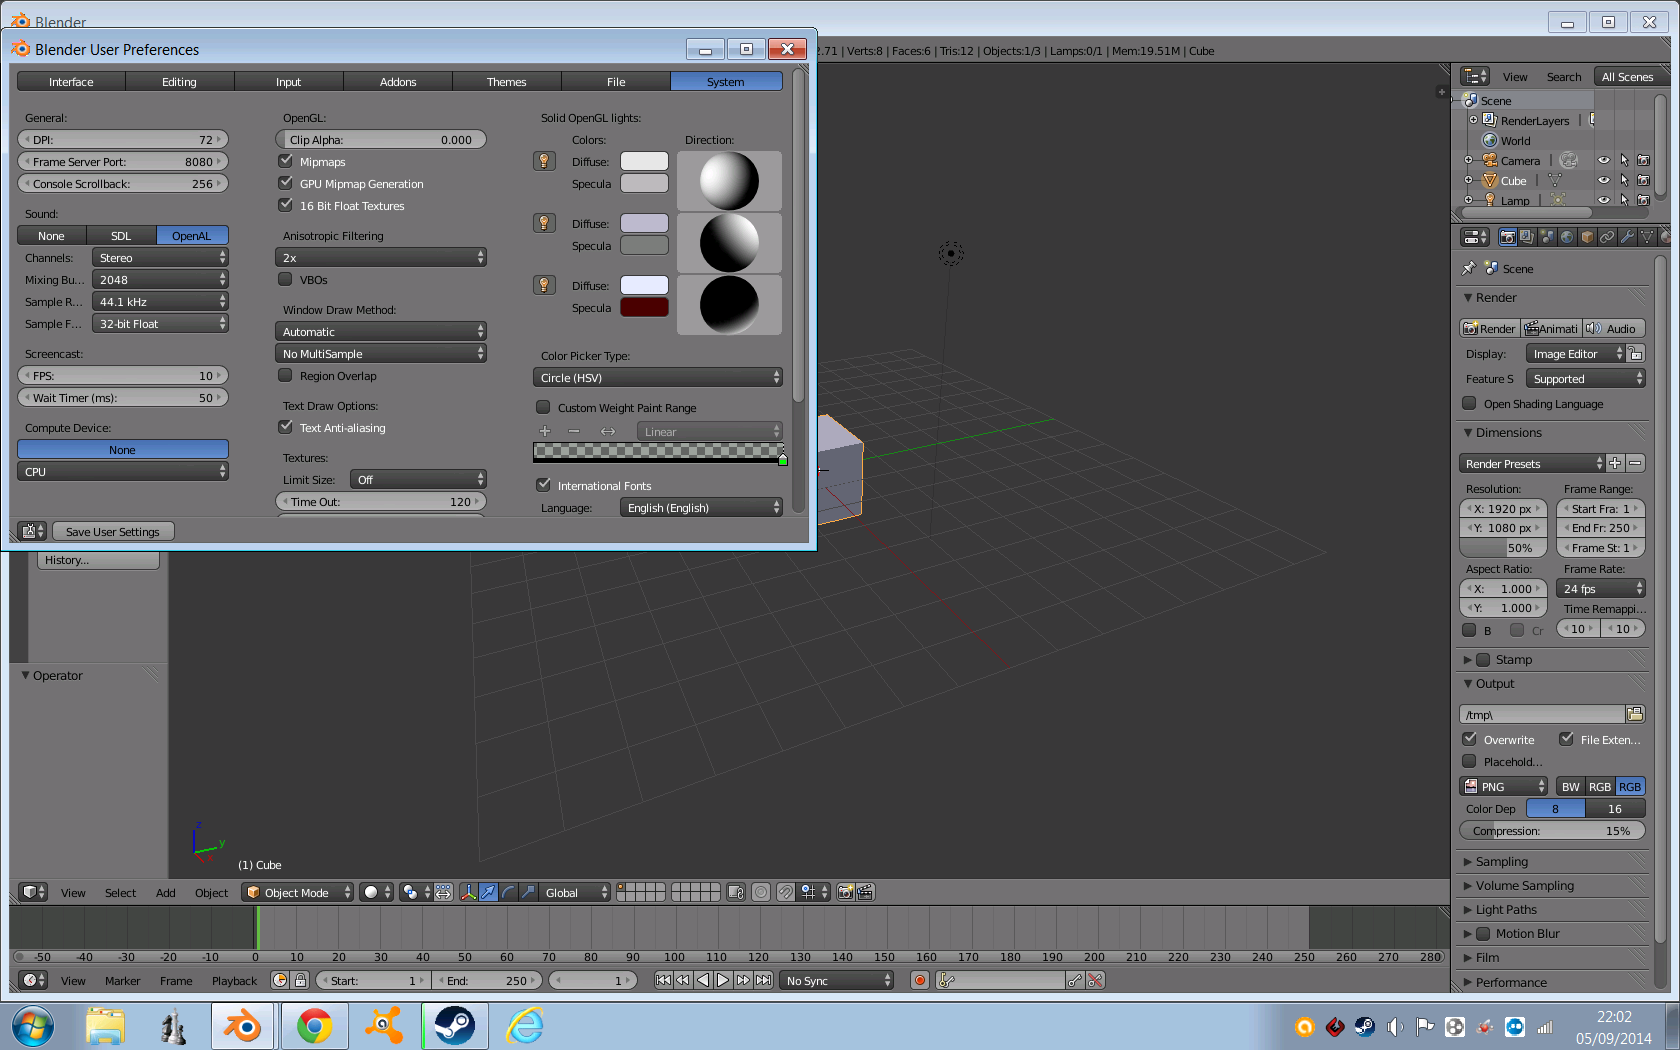The image size is (1680, 1051).
Task: Click the Audio render button
Action: (x=1614, y=328)
